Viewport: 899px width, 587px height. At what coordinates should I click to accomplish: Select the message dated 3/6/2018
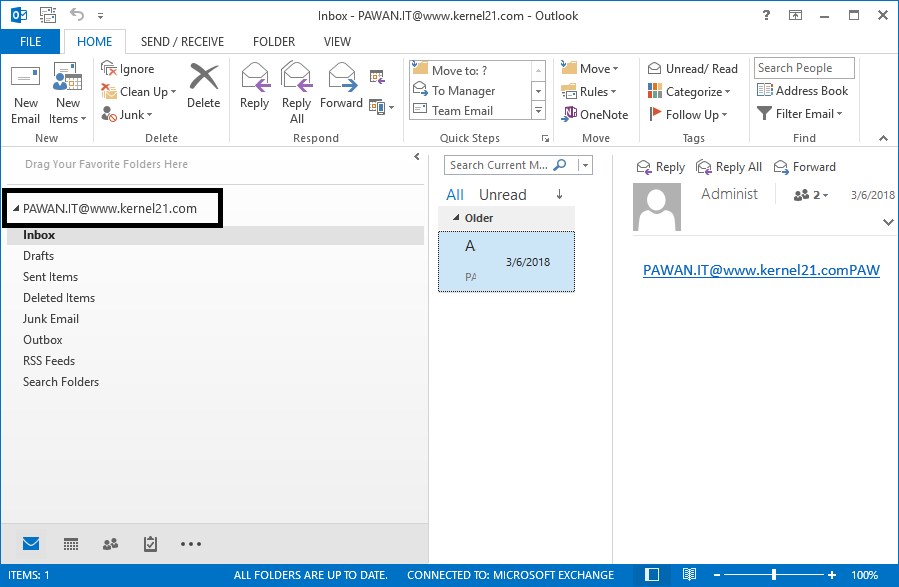pos(506,262)
